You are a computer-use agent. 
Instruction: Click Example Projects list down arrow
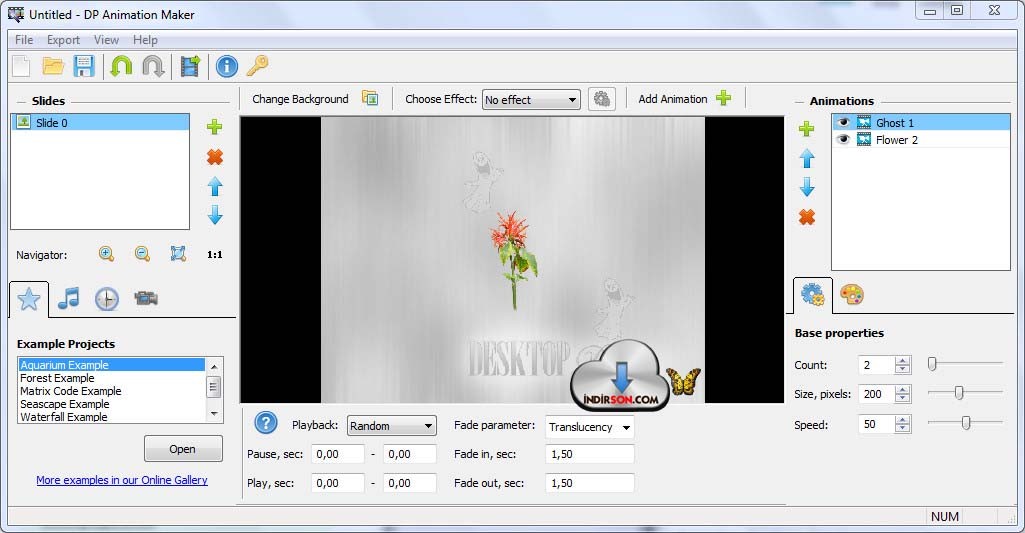tap(214, 414)
